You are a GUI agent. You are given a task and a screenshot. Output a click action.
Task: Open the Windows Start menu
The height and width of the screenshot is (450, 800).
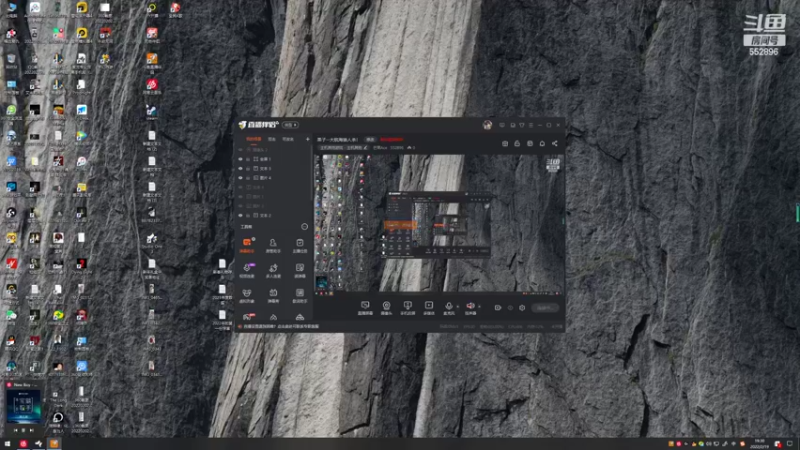pos(7,444)
